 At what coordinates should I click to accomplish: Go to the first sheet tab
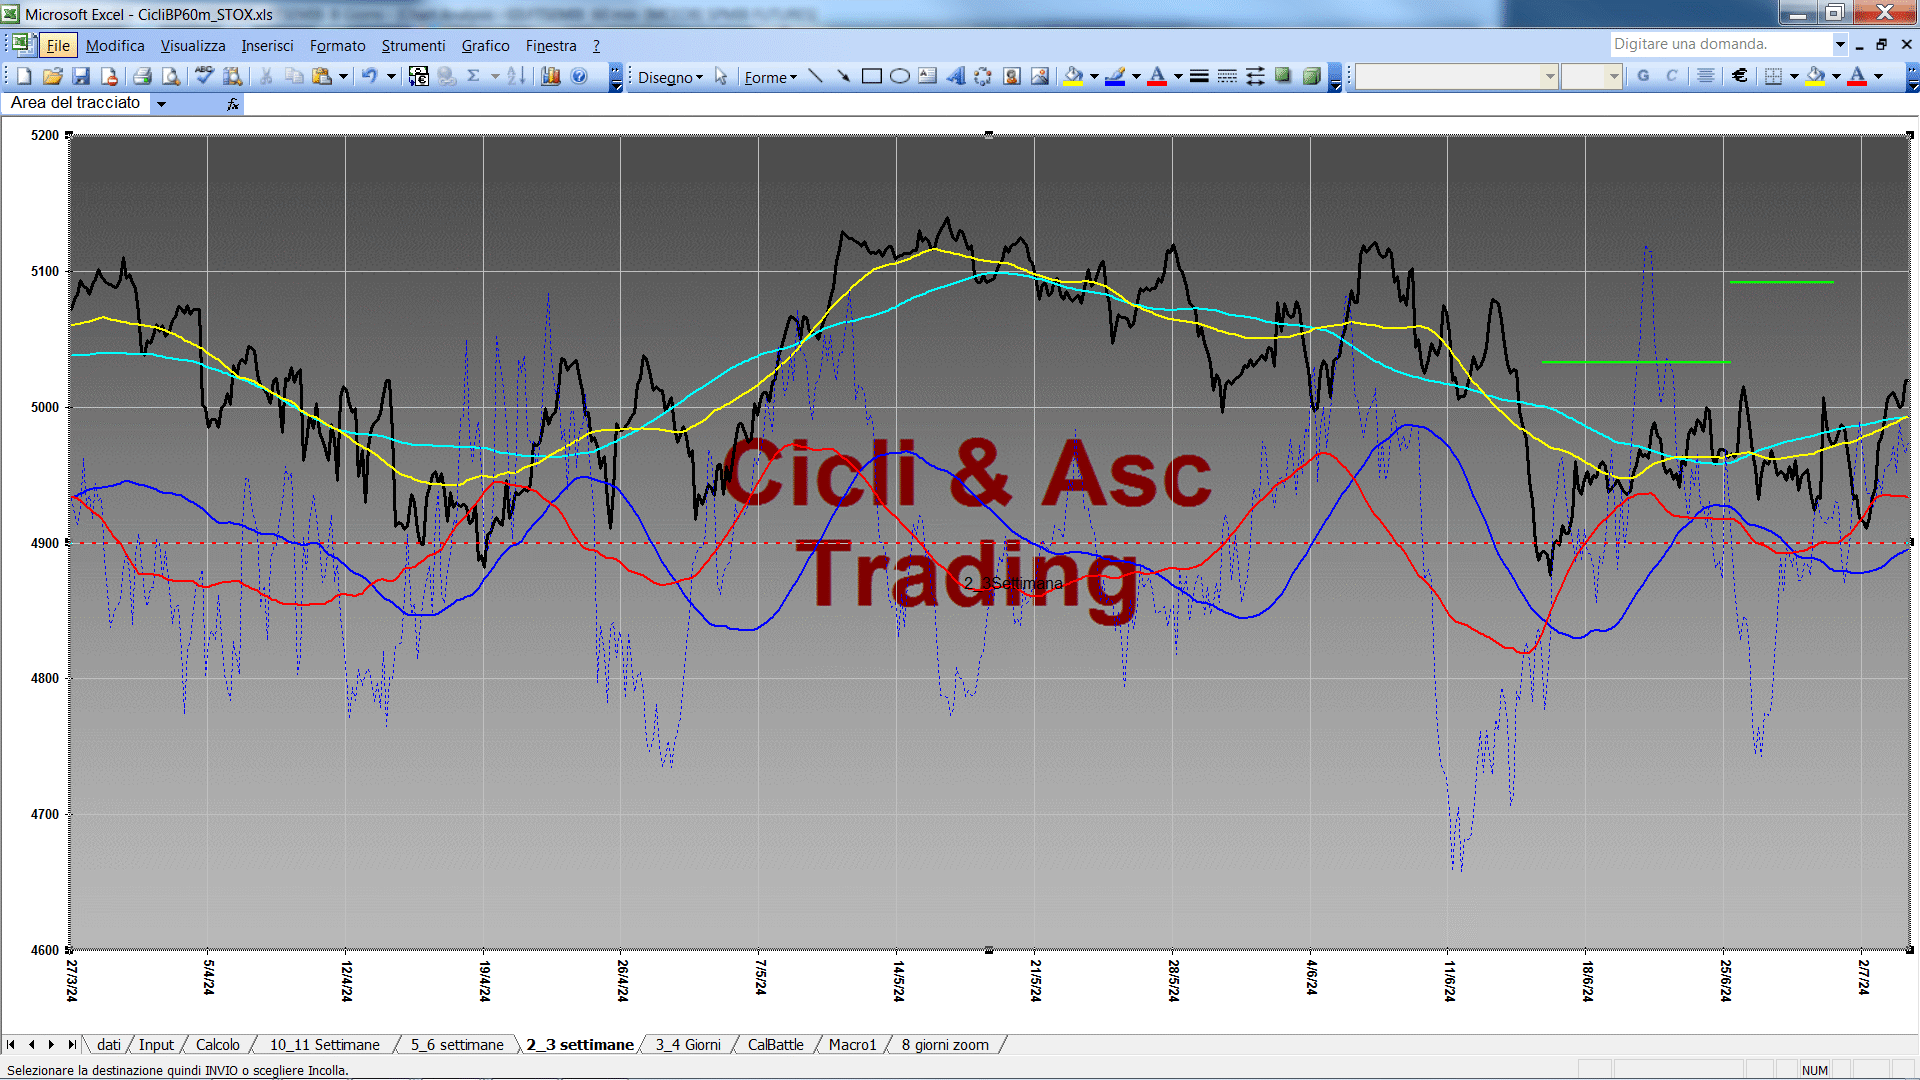11,1045
